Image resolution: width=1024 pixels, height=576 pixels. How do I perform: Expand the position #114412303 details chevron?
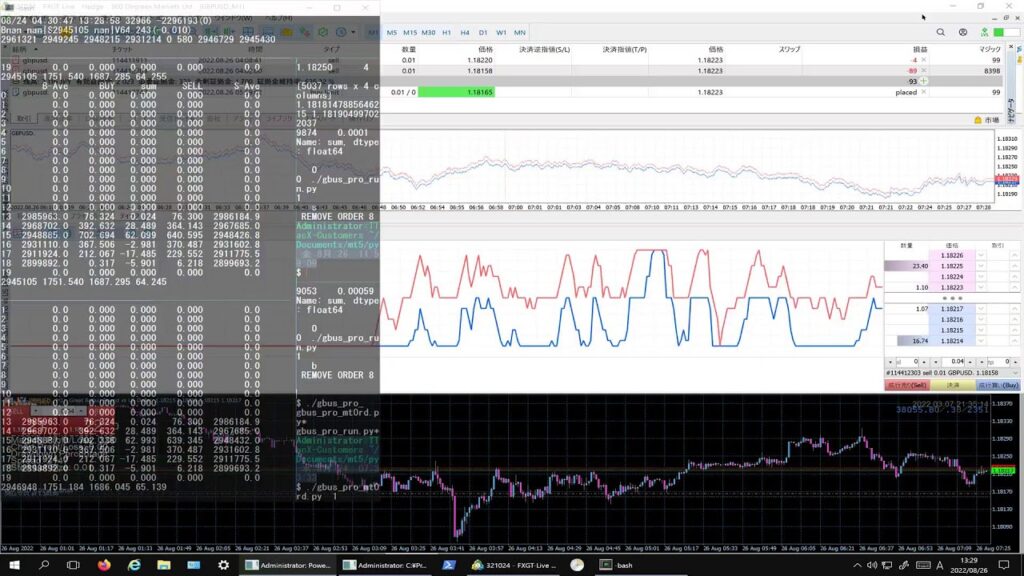pos(1015,372)
